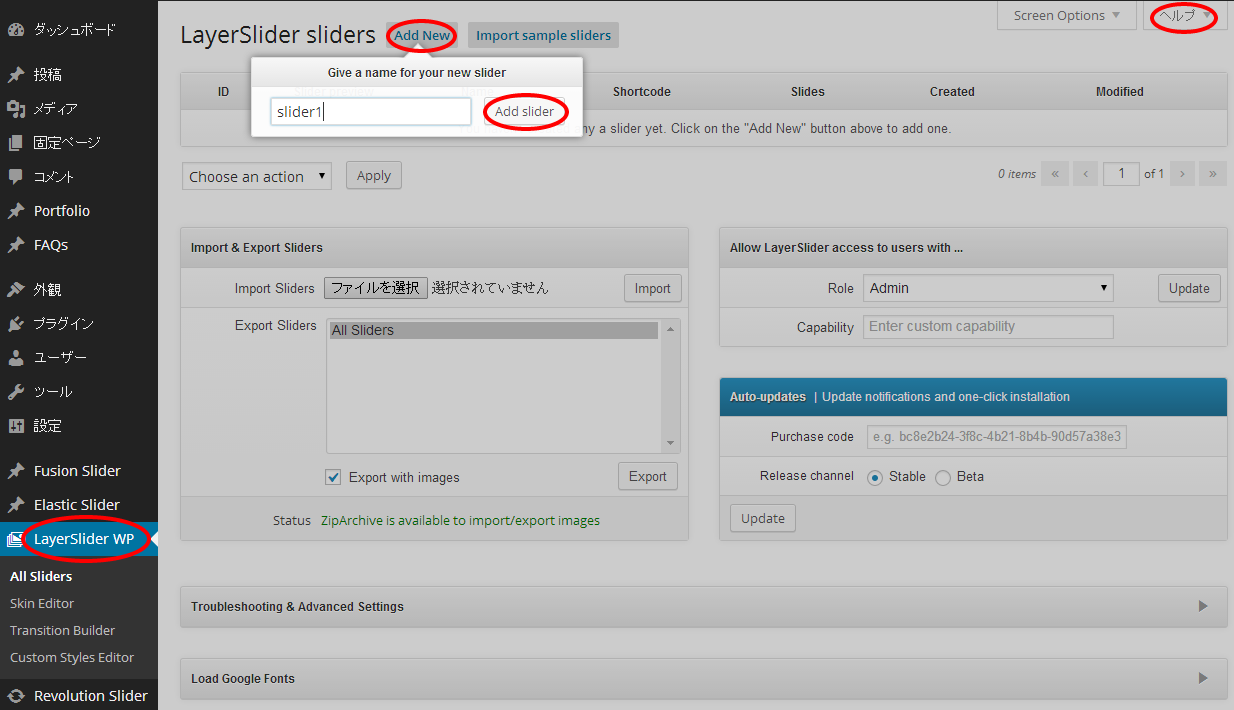The width and height of the screenshot is (1234, 710).
Task: Open Skin Editor submenu item
Action: pos(42,603)
